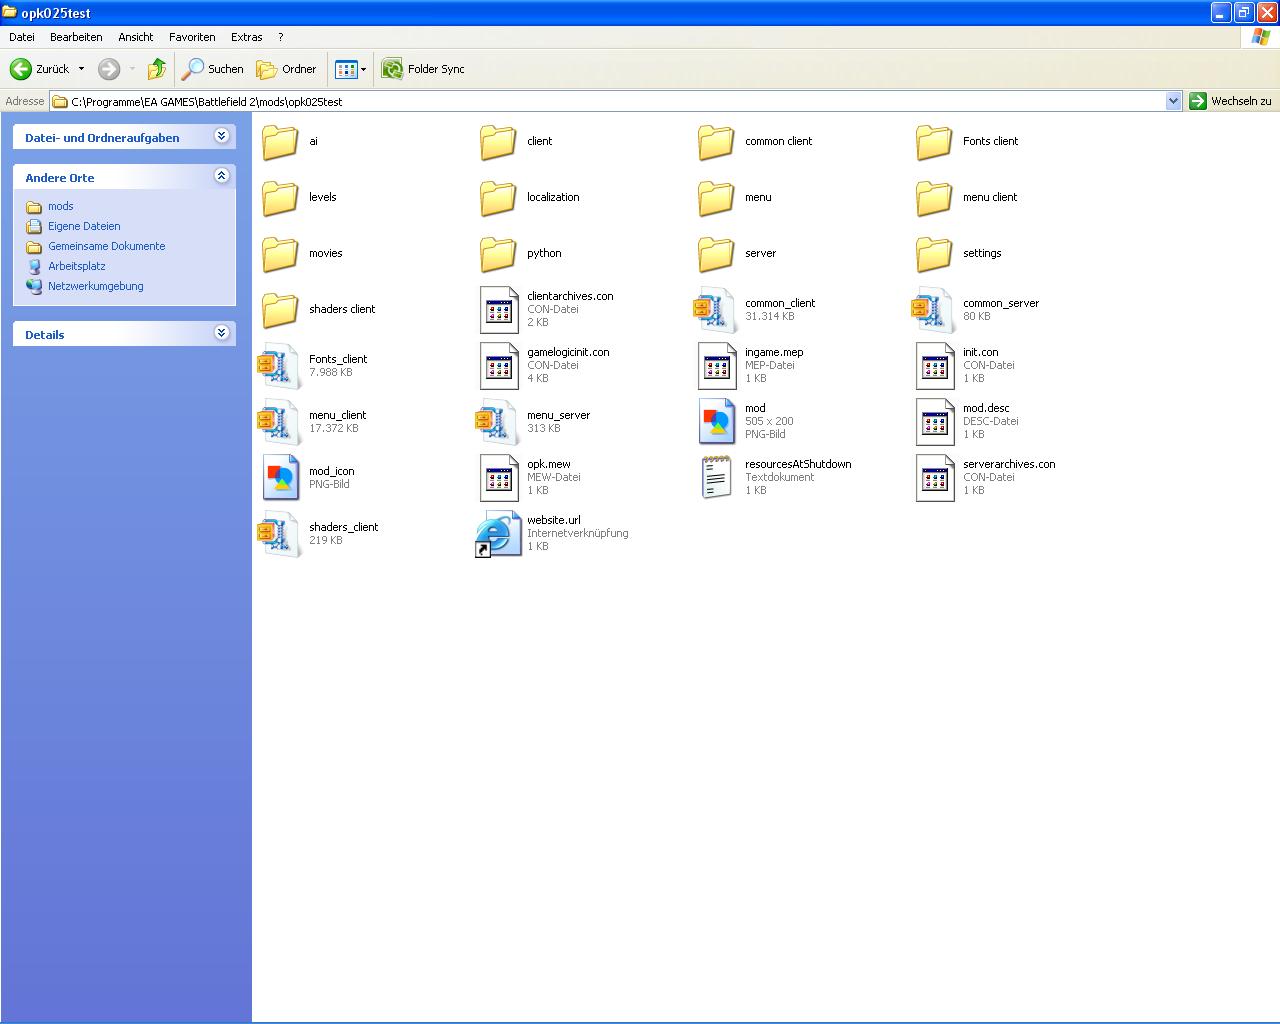The height and width of the screenshot is (1024, 1280).
Task: Click the Folder Sync toolbar icon
Action: pyautogui.click(x=392, y=69)
